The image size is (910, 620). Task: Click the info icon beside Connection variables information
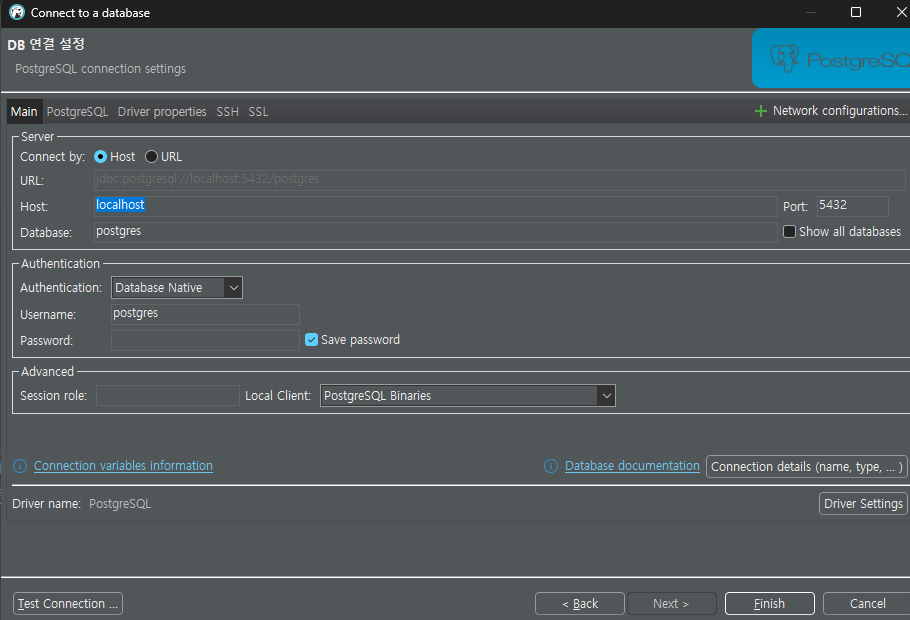click(x=20, y=466)
